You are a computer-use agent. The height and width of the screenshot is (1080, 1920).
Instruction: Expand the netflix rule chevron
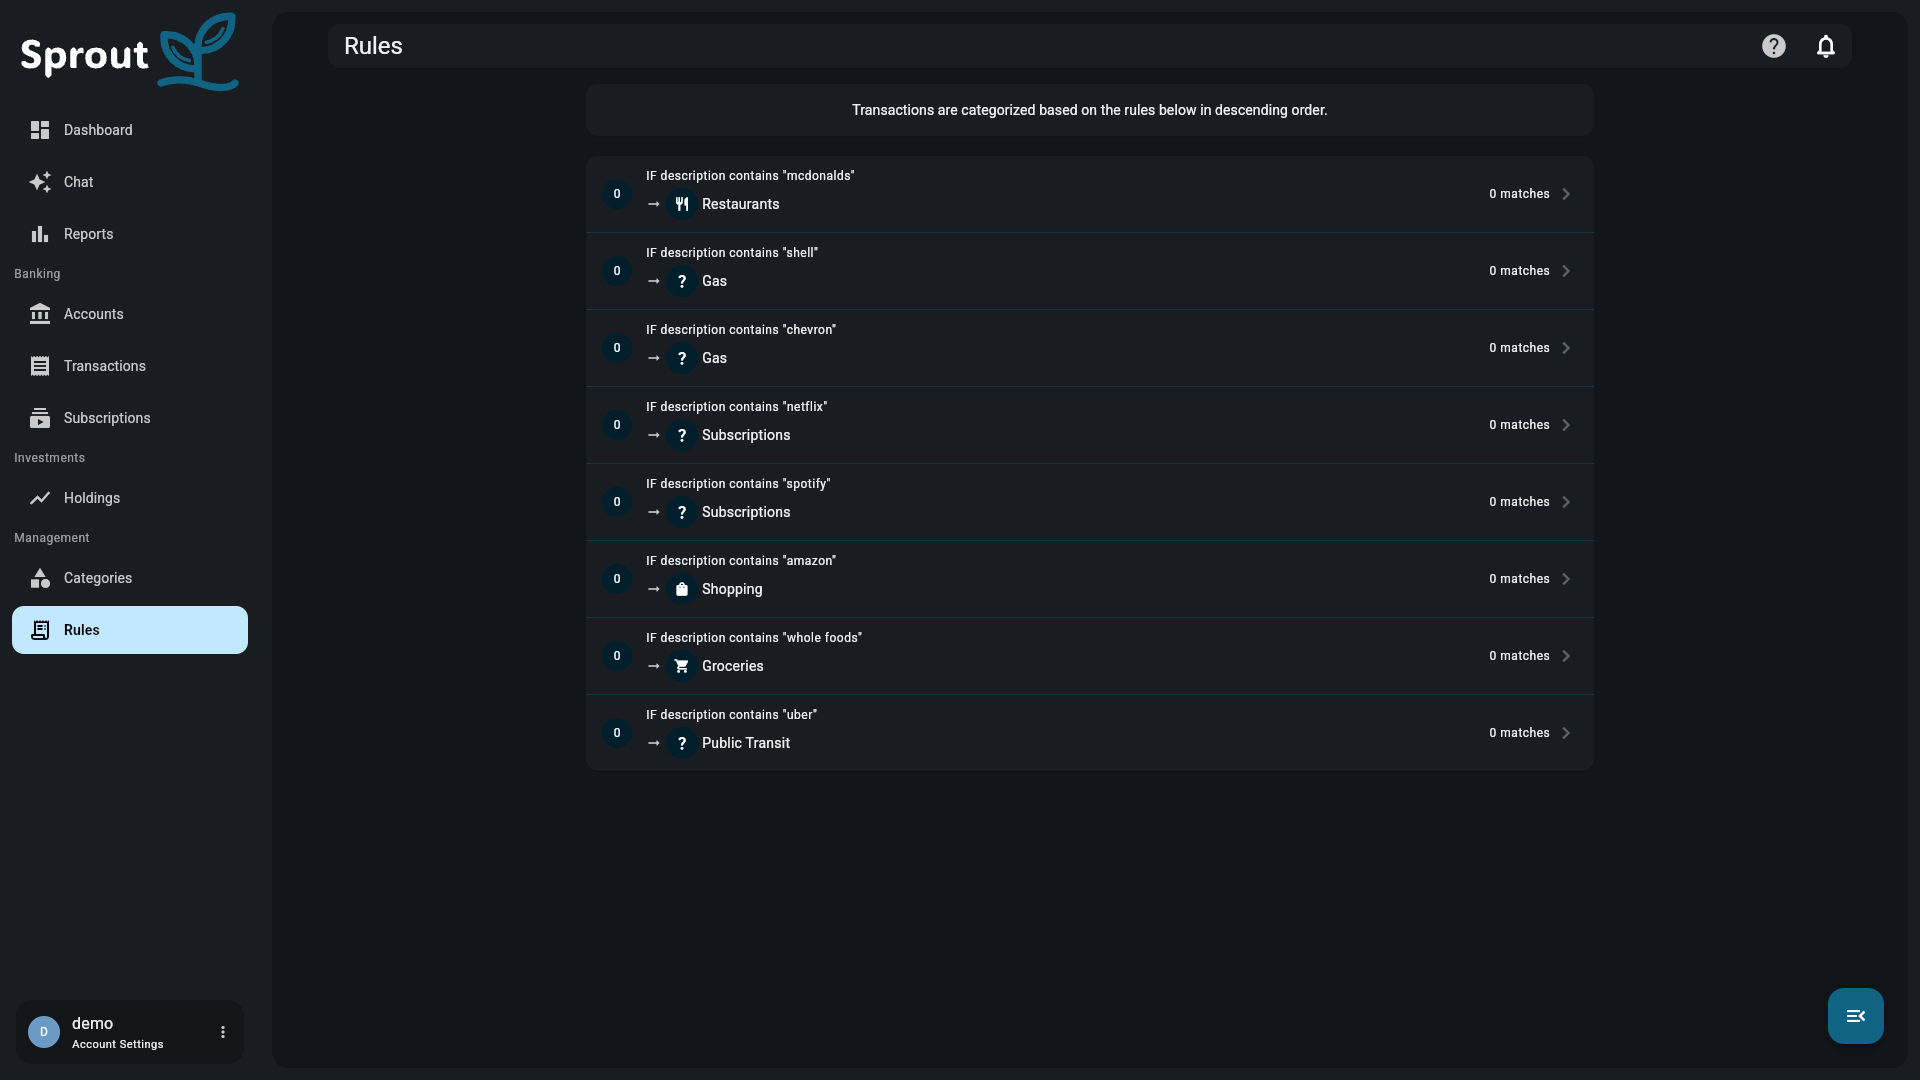(1566, 425)
